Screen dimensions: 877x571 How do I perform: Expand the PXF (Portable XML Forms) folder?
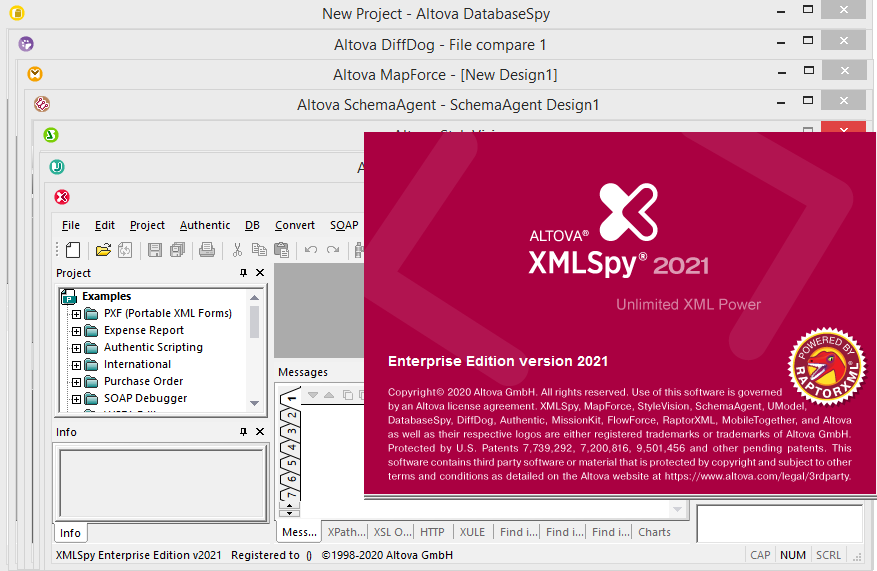(x=76, y=314)
